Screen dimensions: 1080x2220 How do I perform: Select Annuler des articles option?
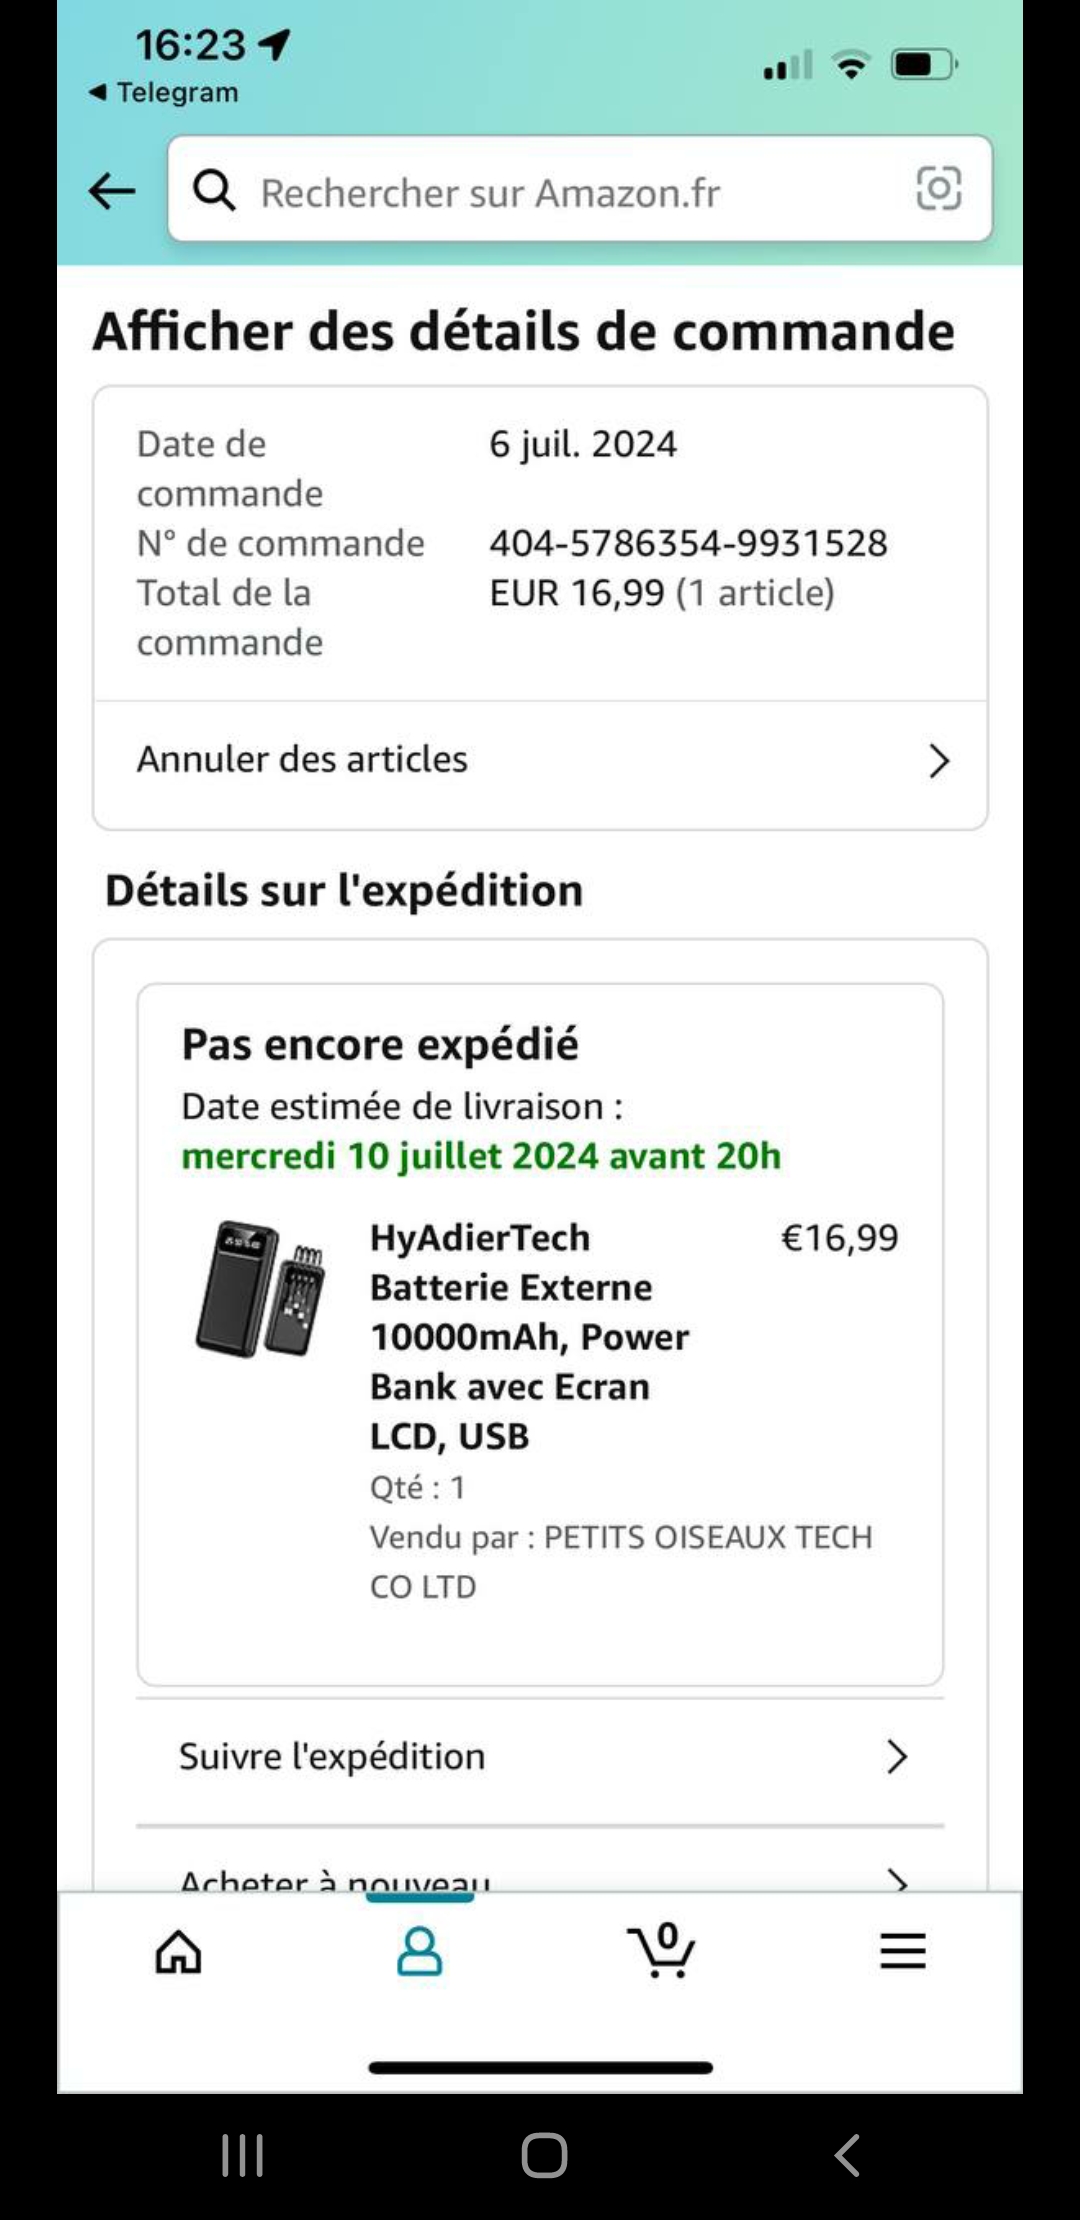pyautogui.click(x=540, y=760)
